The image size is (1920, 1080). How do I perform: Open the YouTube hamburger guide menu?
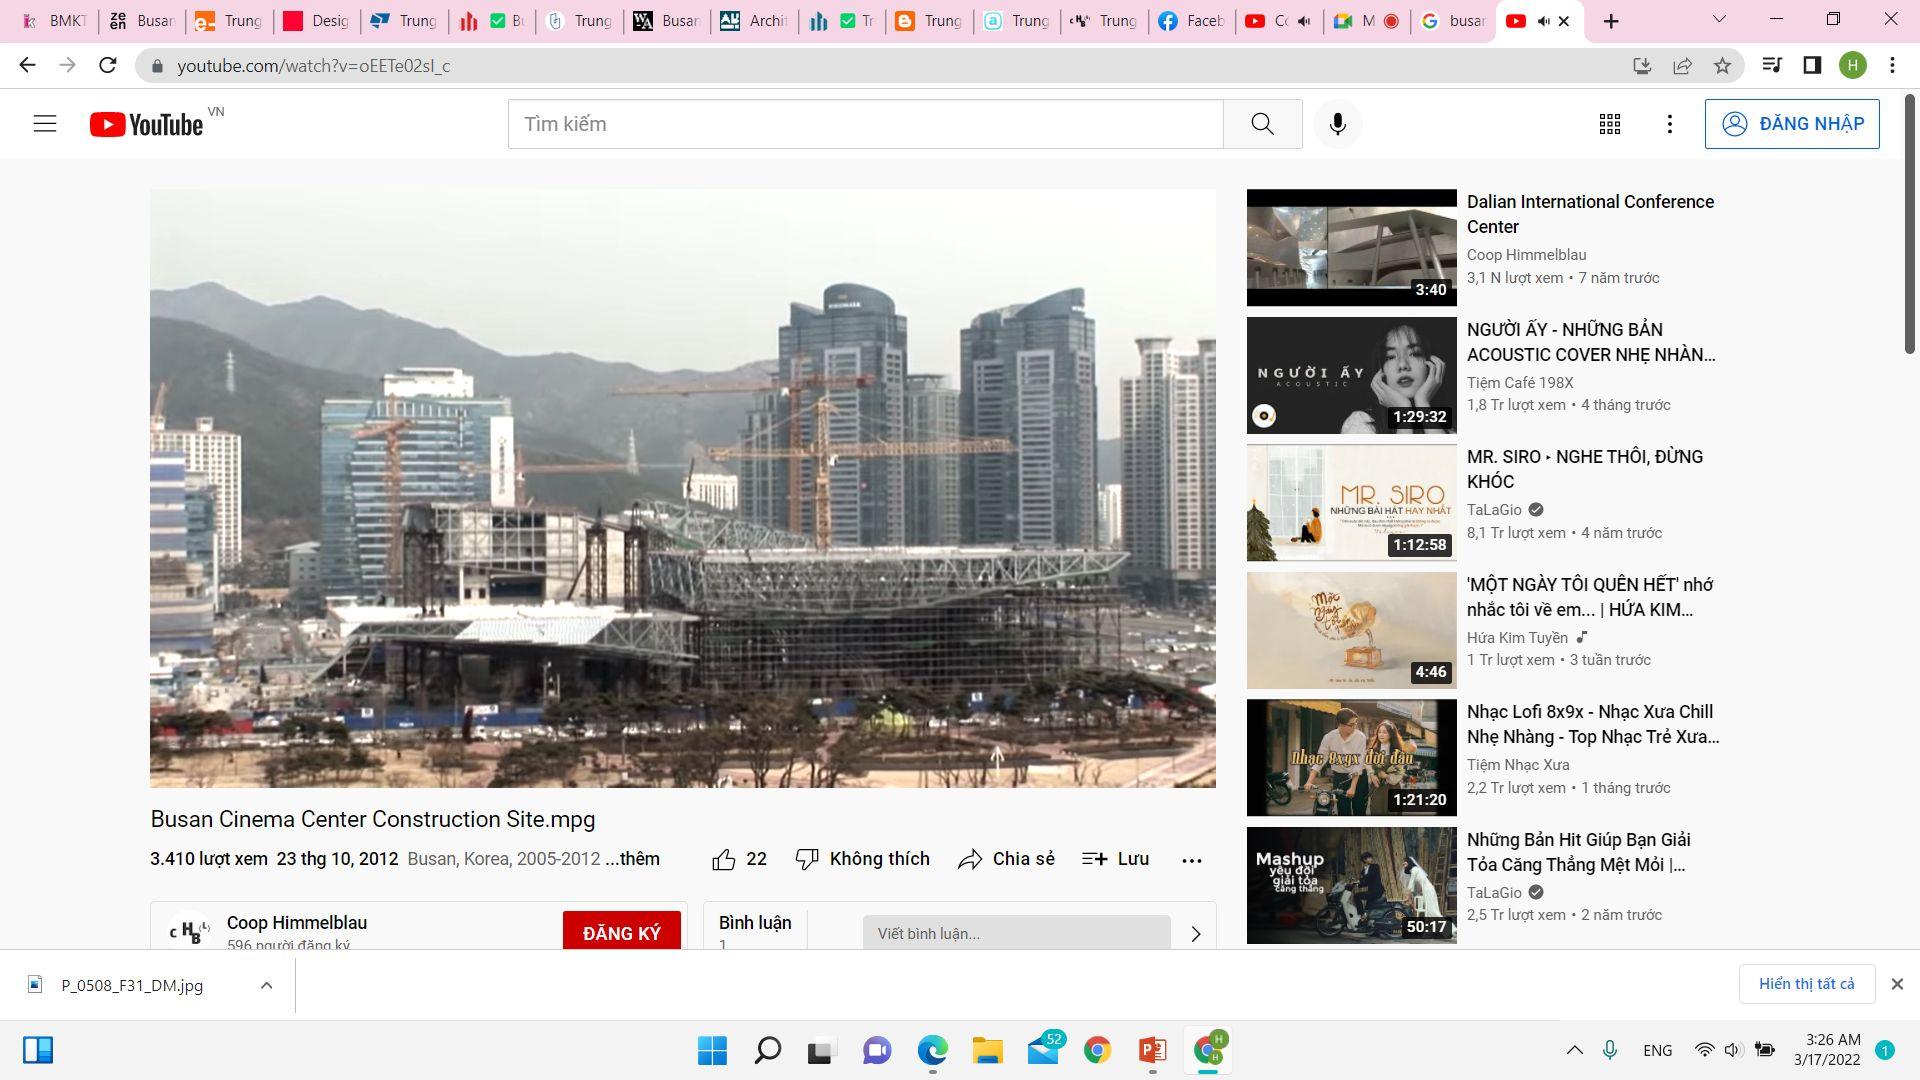(45, 124)
